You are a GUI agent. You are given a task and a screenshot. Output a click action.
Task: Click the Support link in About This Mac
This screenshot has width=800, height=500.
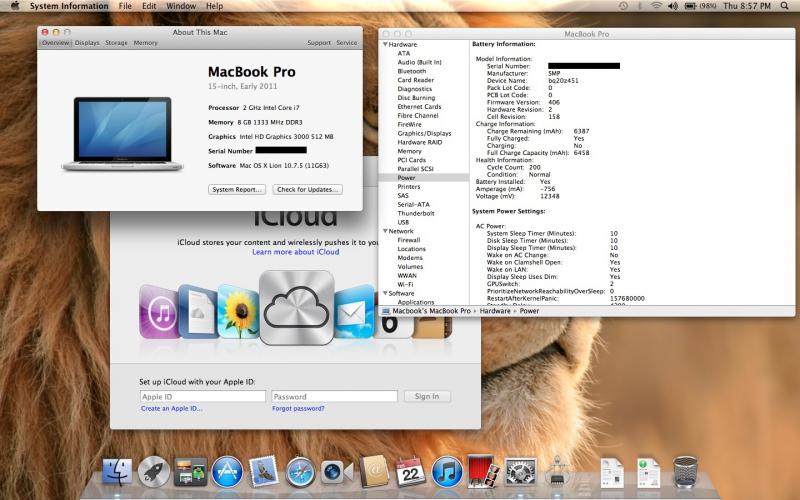319,43
